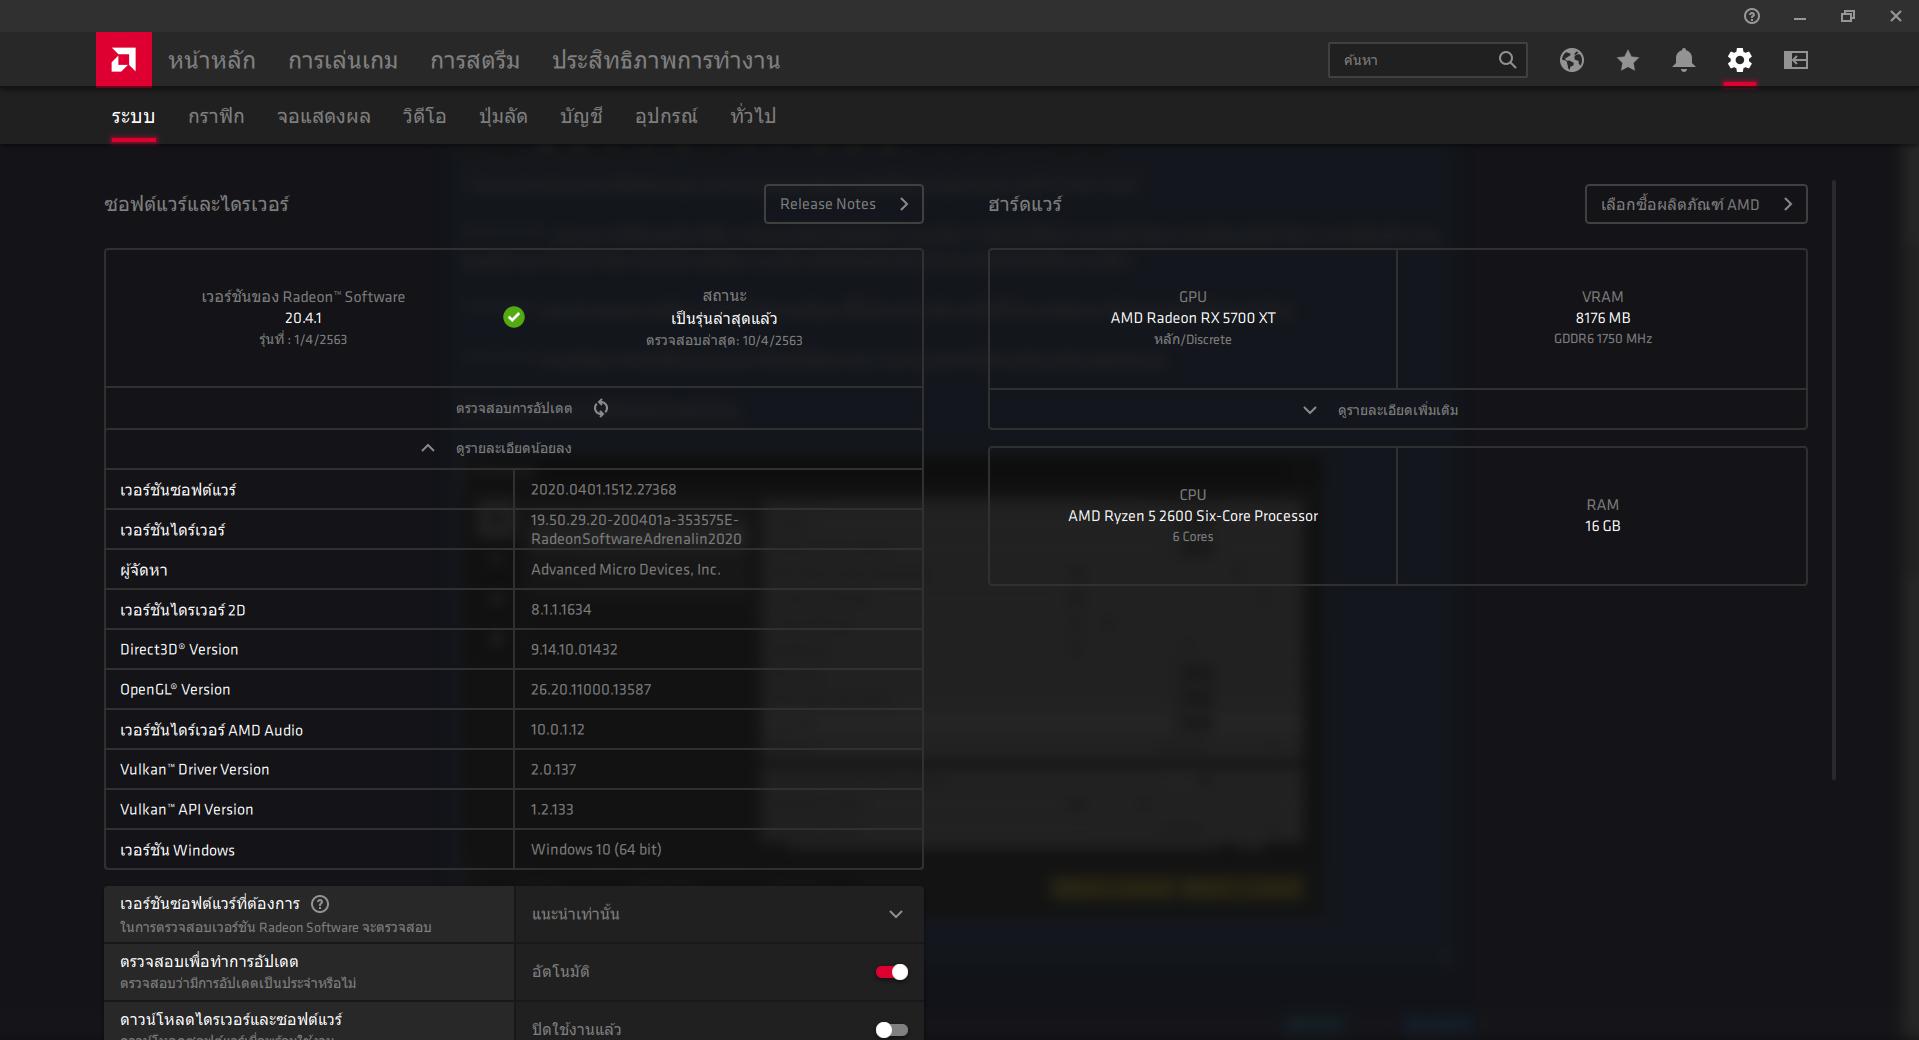The height and width of the screenshot is (1040, 1919).
Task: Collapse details with ดูรายละเอียดน้อยลง
Action: pyautogui.click(x=514, y=448)
